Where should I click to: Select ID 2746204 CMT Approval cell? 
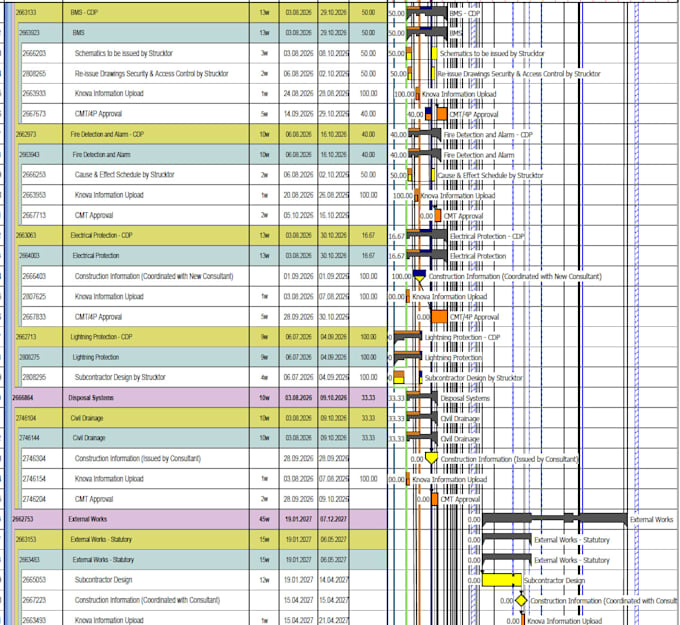point(42,499)
